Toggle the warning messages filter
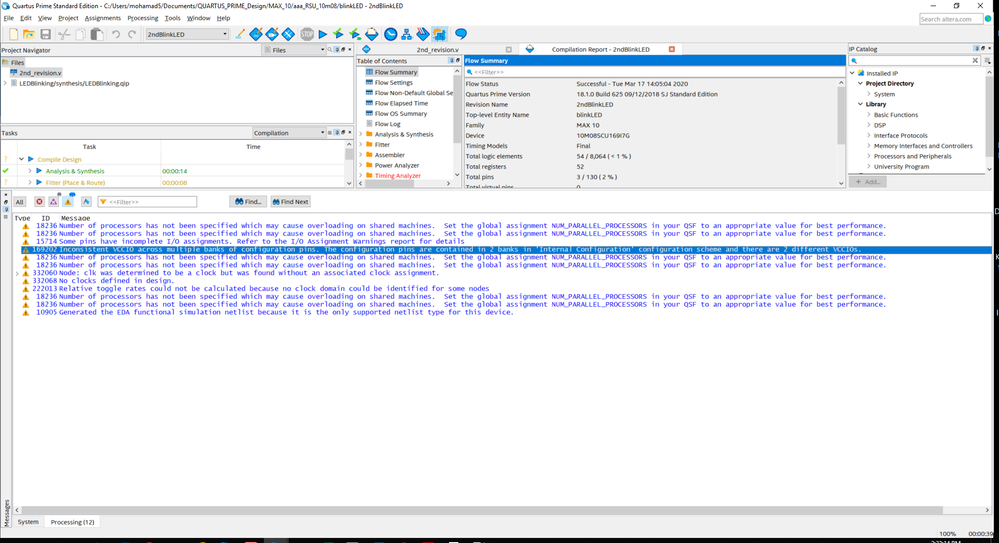Image resolution: width=999 pixels, height=543 pixels. (x=69, y=202)
